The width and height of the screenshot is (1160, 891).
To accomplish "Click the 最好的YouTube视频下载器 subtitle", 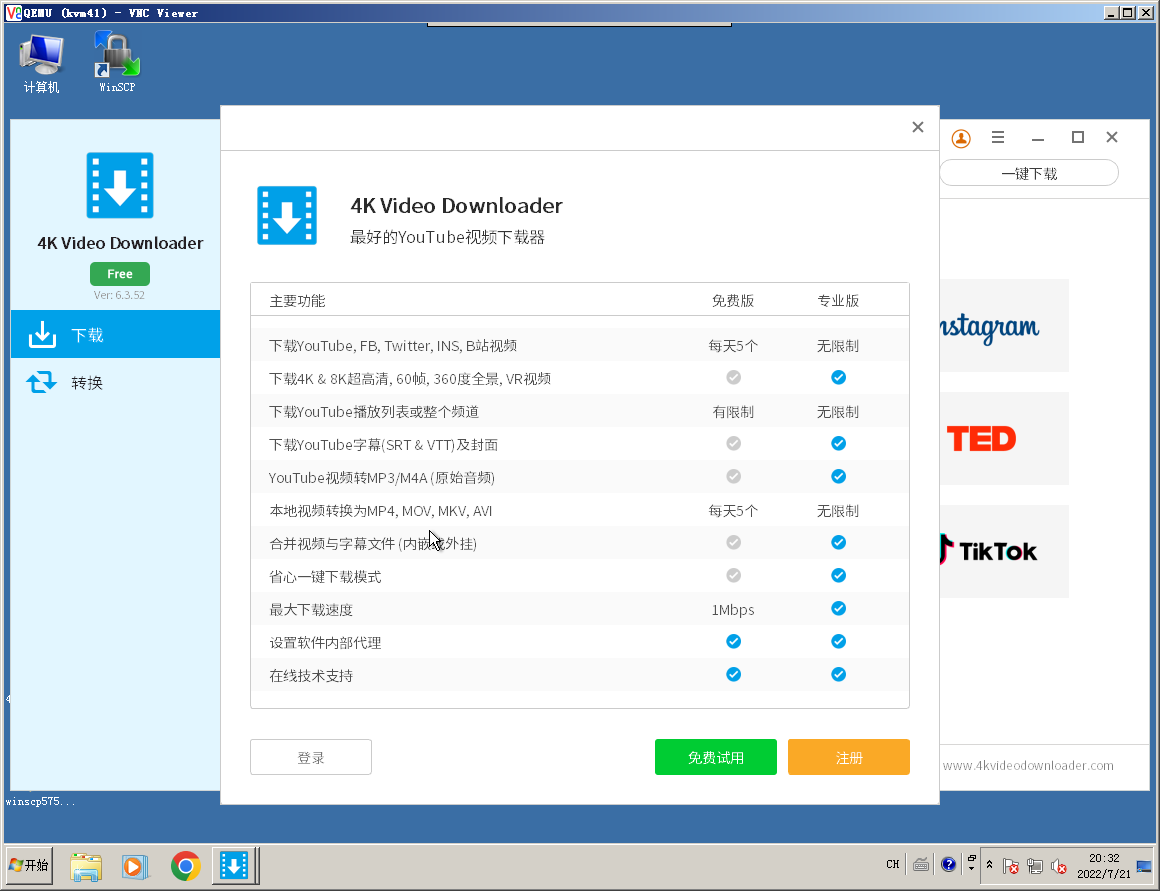I will click(448, 237).
